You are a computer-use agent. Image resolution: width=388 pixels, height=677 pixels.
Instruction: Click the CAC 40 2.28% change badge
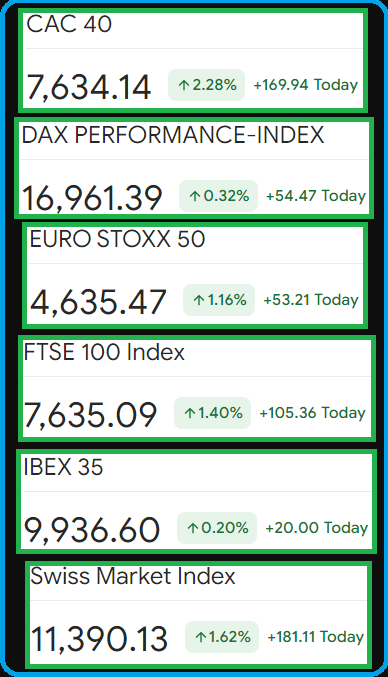click(206, 85)
